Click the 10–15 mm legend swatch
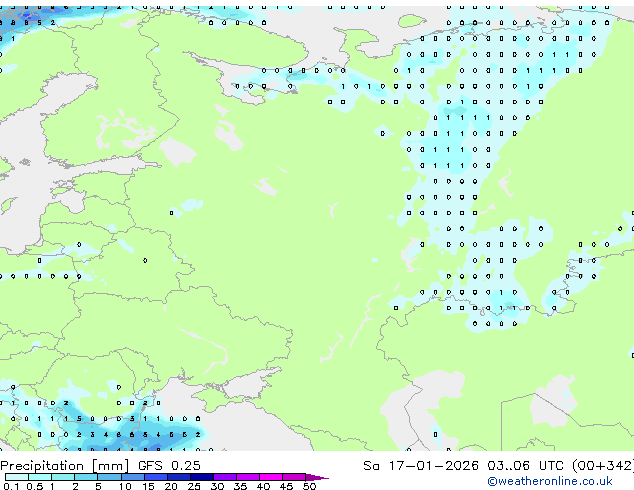 click(x=133, y=477)
